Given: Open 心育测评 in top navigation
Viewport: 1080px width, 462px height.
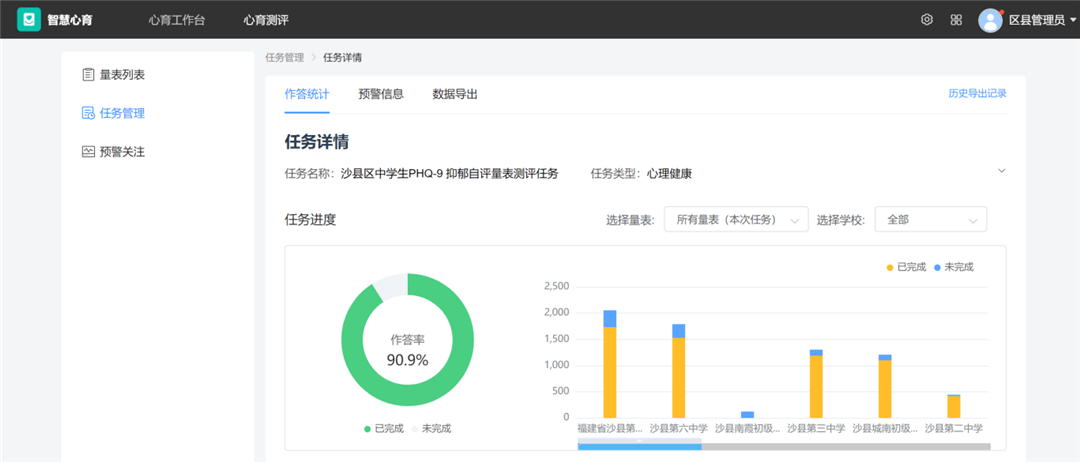Looking at the screenshot, I should pyautogui.click(x=266, y=20).
